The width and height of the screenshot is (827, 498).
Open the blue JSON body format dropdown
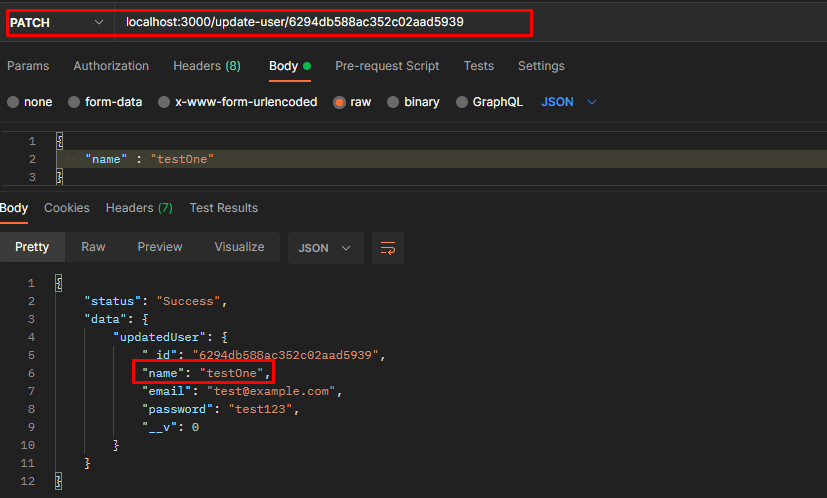click(568, 102)
